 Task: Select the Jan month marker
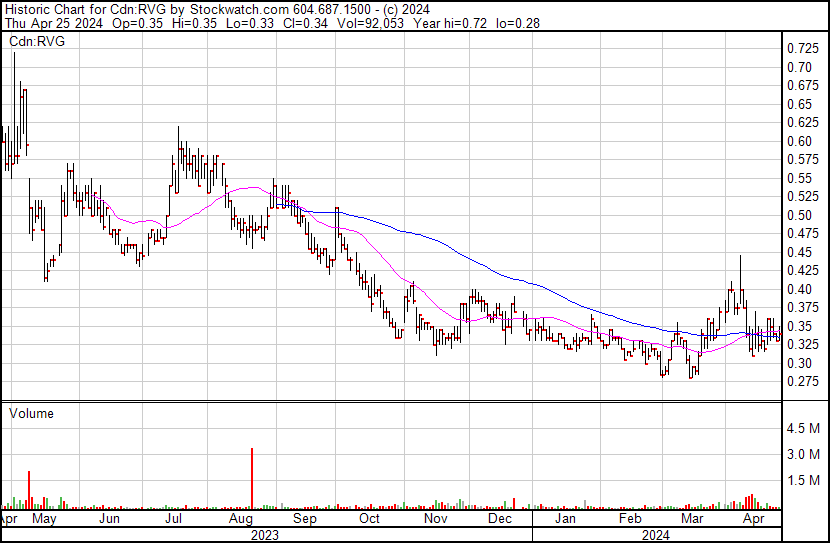tap(565, 519)
